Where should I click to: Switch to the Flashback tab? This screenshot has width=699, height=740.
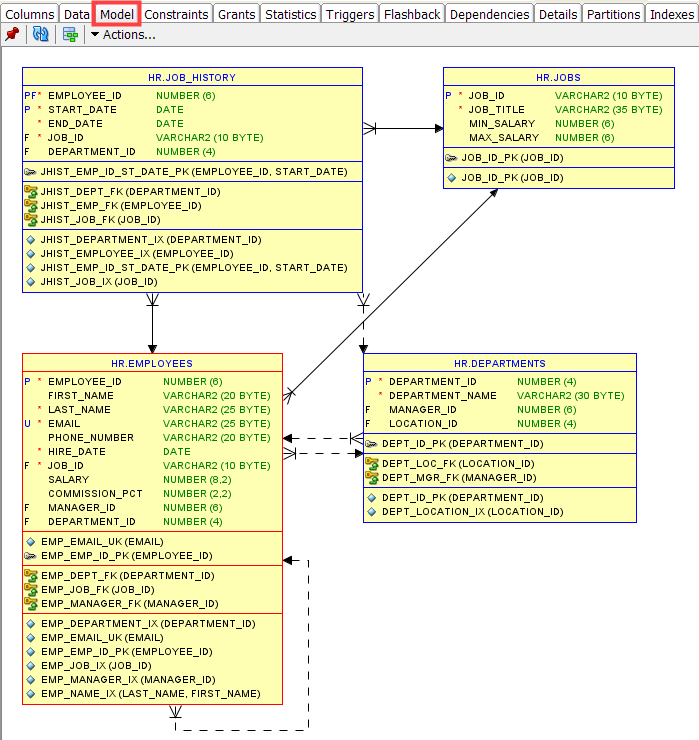[412, 15]
